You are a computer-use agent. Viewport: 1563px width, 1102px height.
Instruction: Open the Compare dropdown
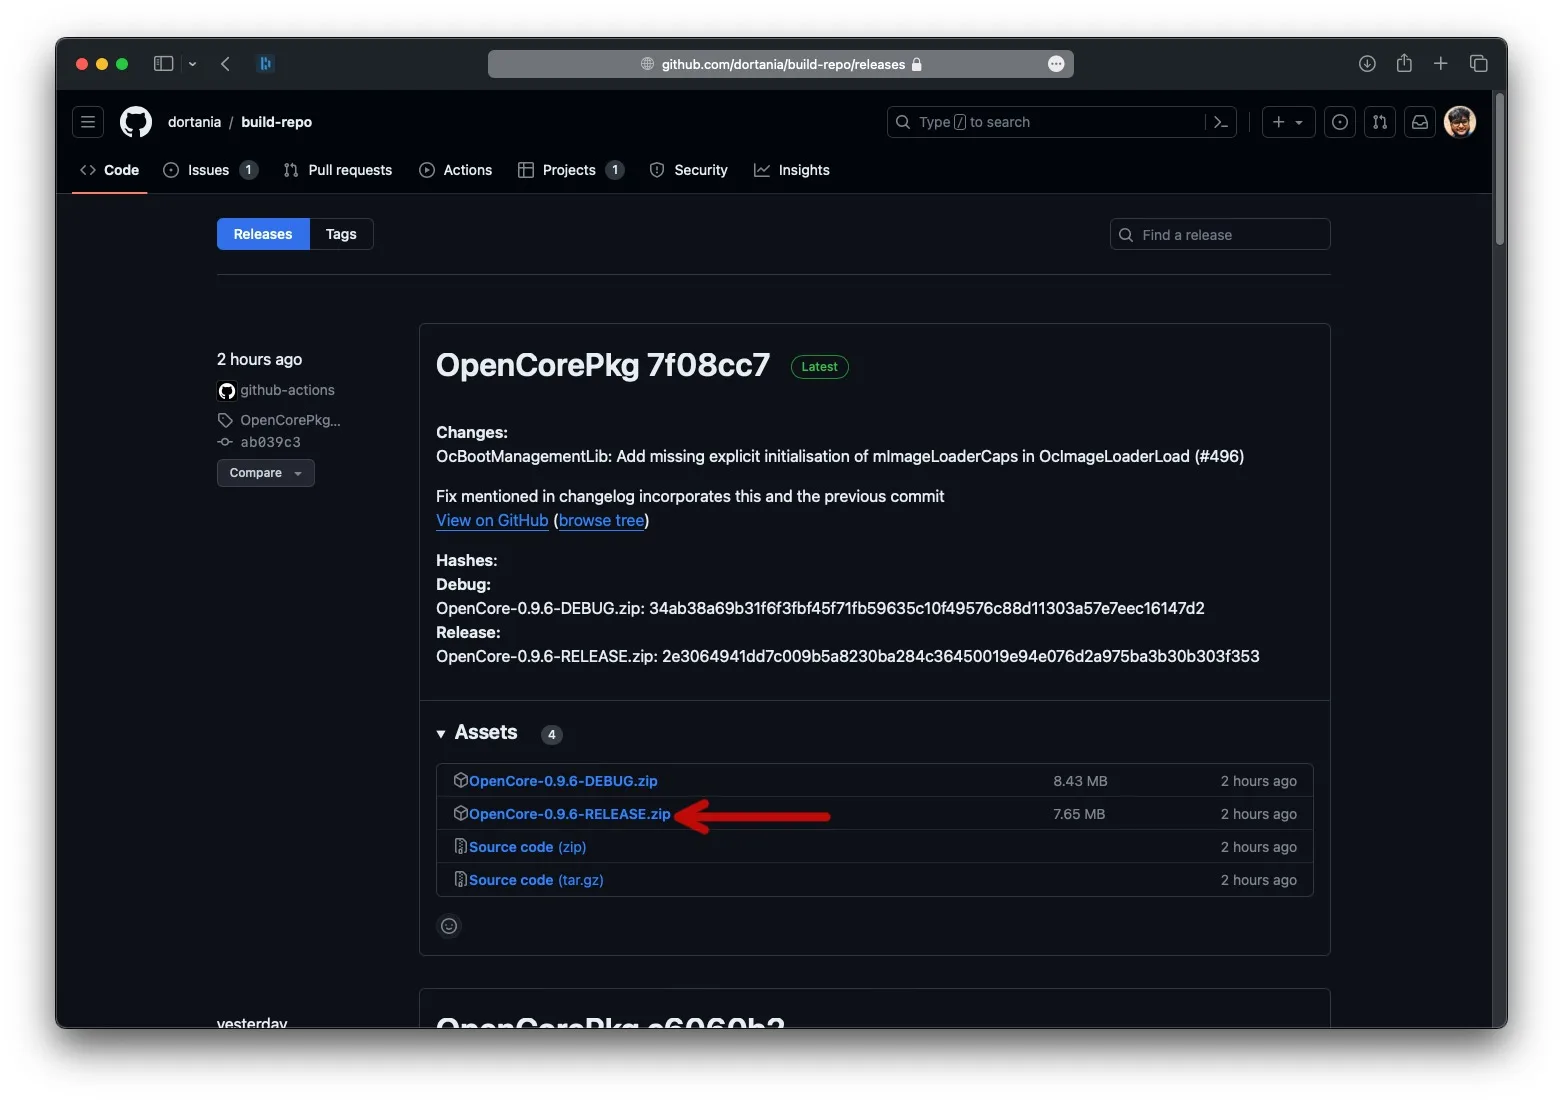point(266,473)
